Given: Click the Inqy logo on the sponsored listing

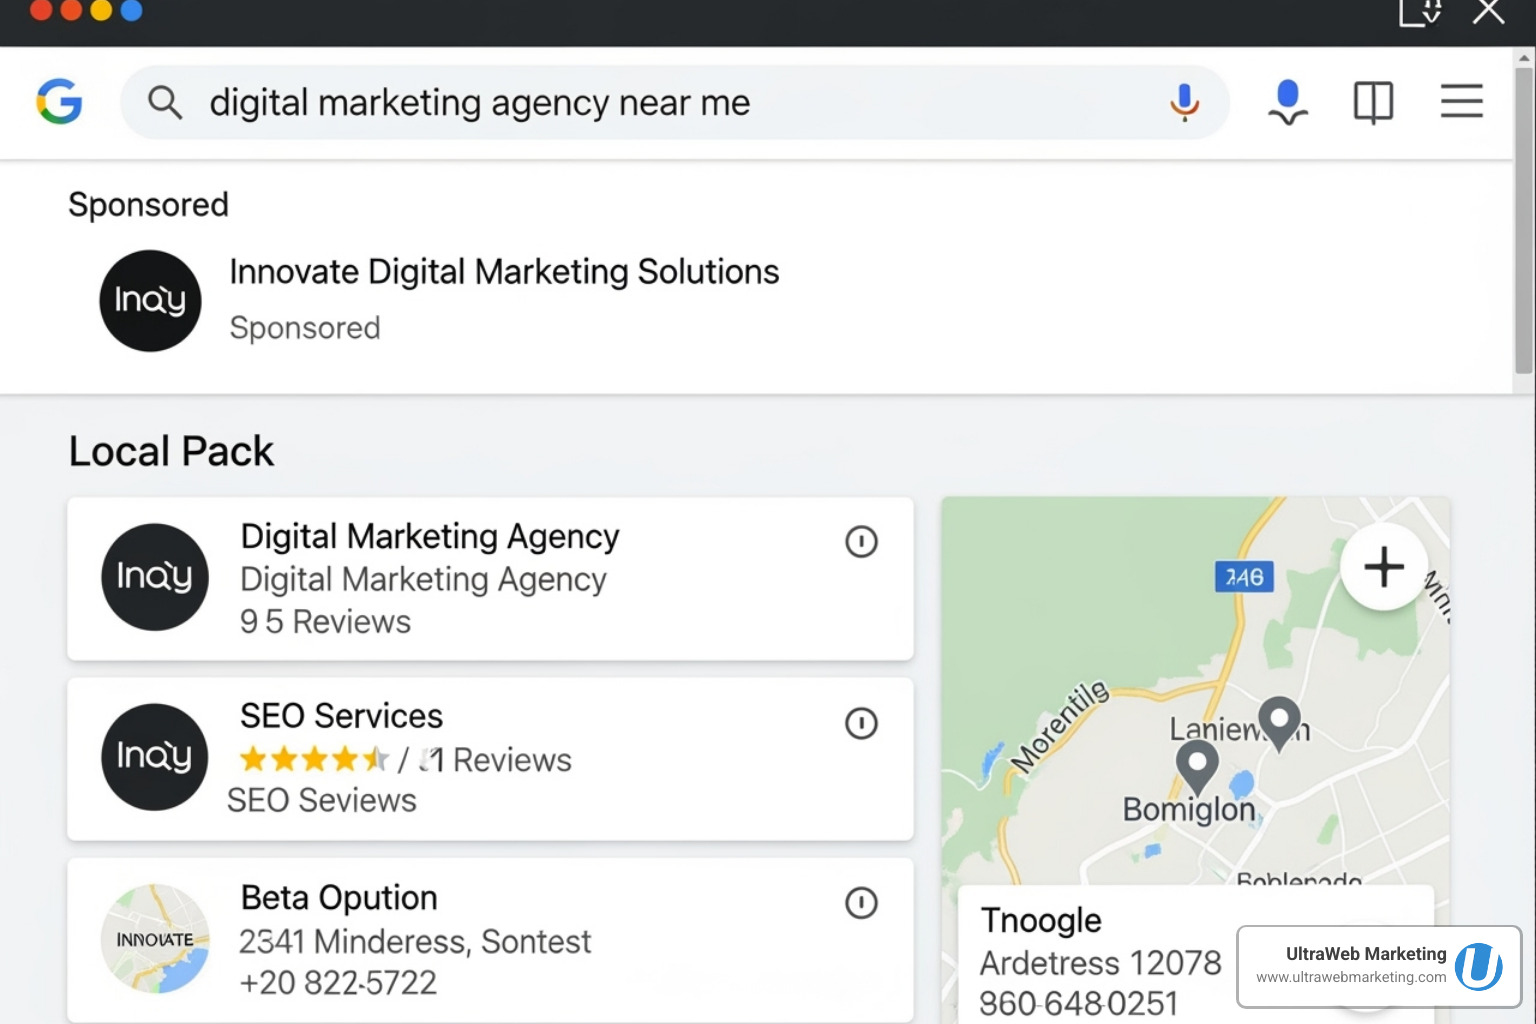Looking at the screenshot, I should pos(150,300).
